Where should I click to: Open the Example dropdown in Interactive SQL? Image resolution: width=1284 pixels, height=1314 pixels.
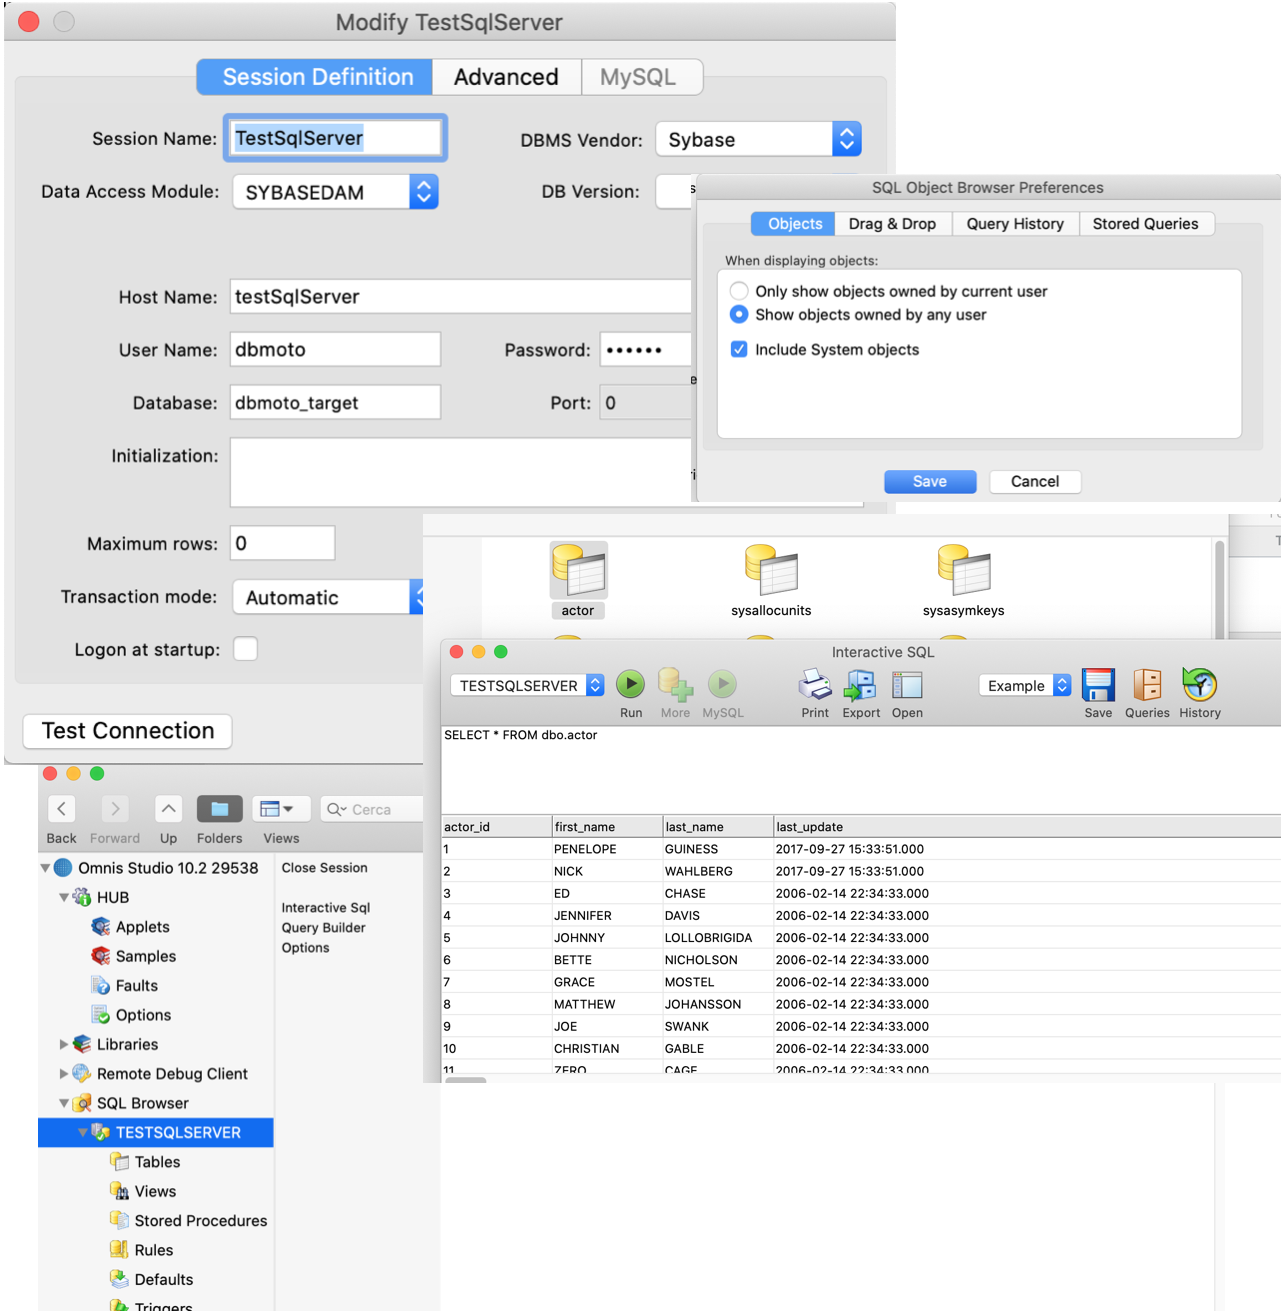1025,685
